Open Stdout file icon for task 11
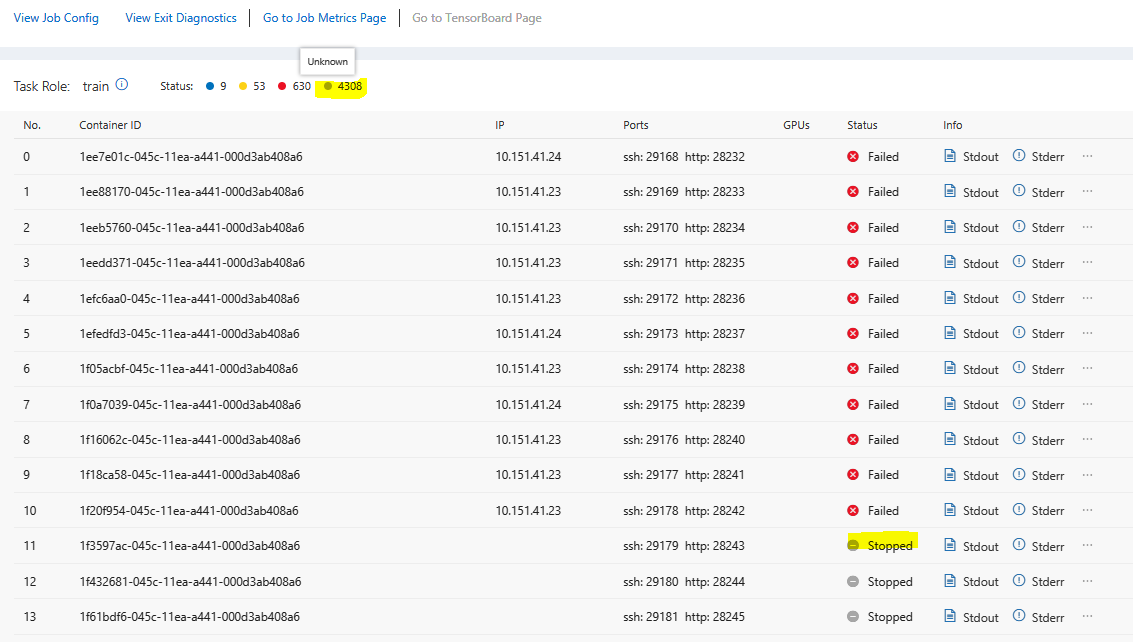 tap(950, 544)
